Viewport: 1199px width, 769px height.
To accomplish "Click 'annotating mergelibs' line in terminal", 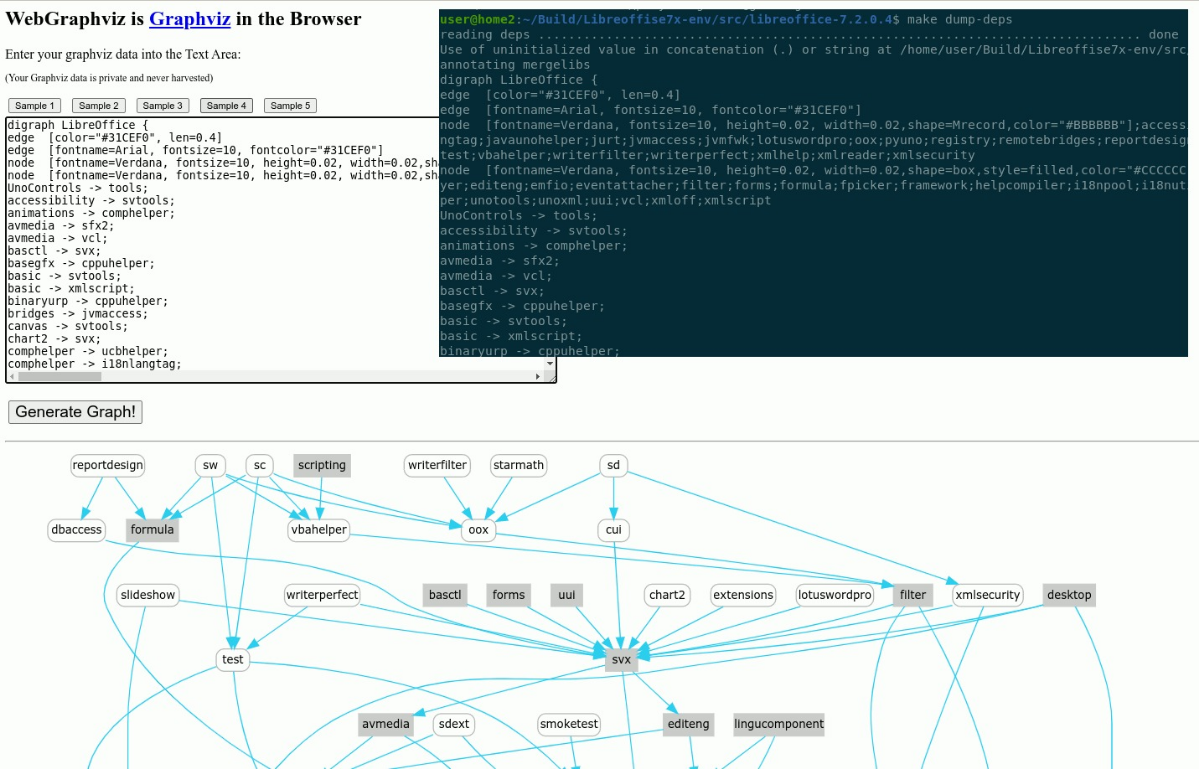I will click(x=515, y=65).
